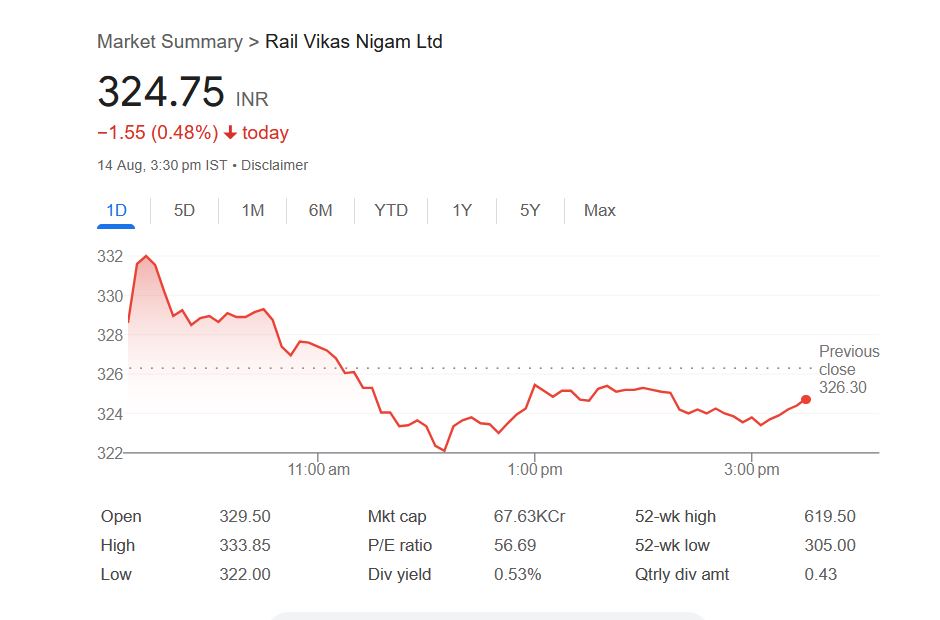The height and width of the screenshot is (620, 940).
Task: Click the 3:00 pm axis label
Action: (x=752, y=470)
